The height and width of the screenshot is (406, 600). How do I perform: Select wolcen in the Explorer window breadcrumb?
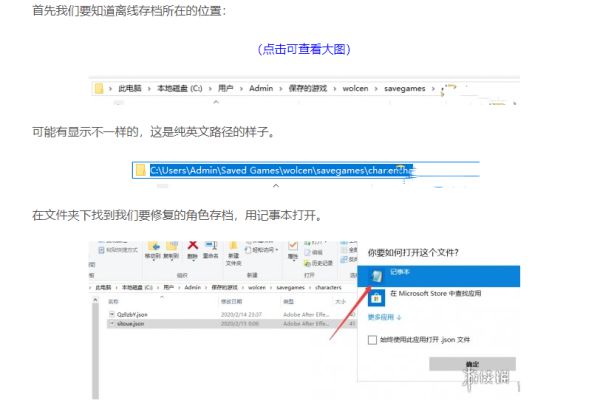(x=256, y=287)
